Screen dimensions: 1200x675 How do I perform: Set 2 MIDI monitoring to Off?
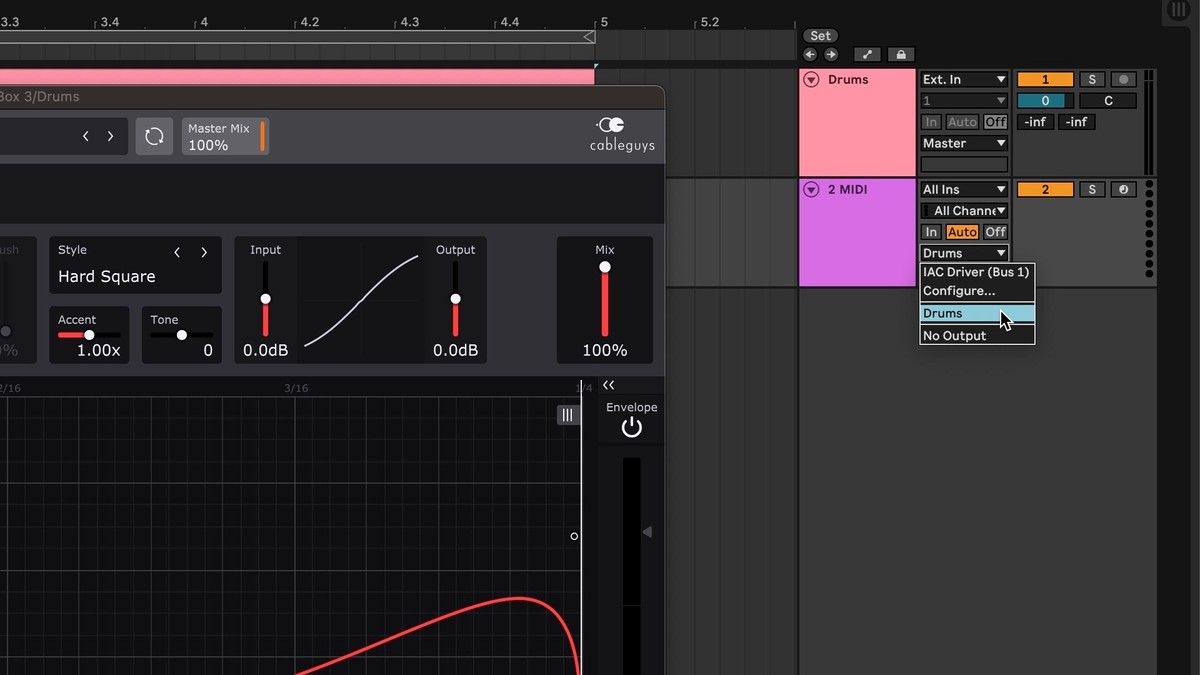point(995,232)
